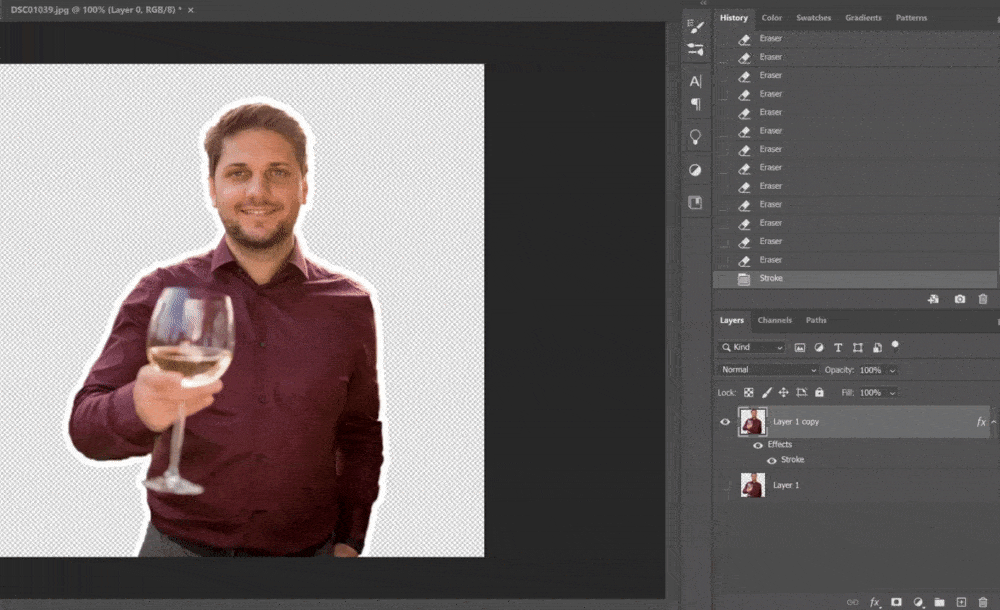Click the lock all attributes padlock icon
The height and width of the screenshot is (610, 1000).
[819, 393]
